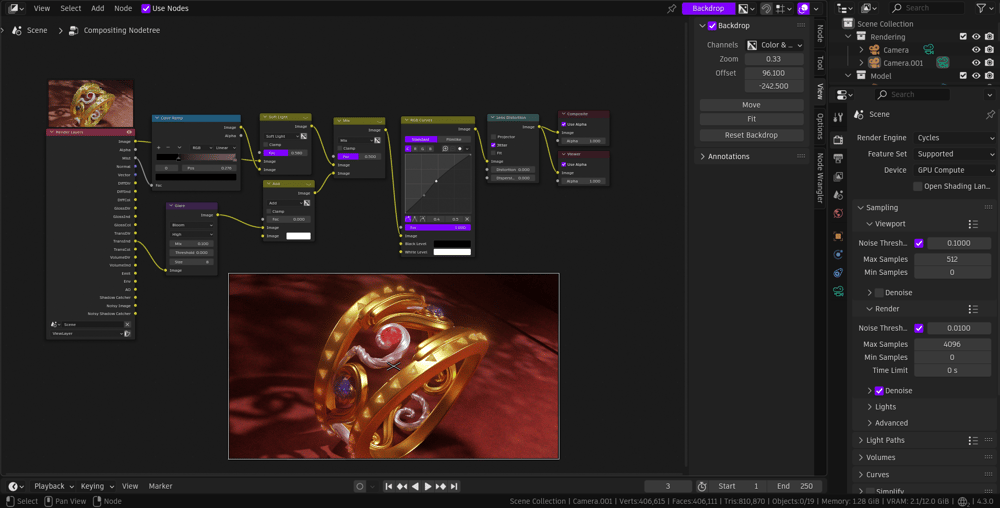The image size is (1000, 508).
Task: Expand the Volumes panel
Action: click(x=880, y=458)
